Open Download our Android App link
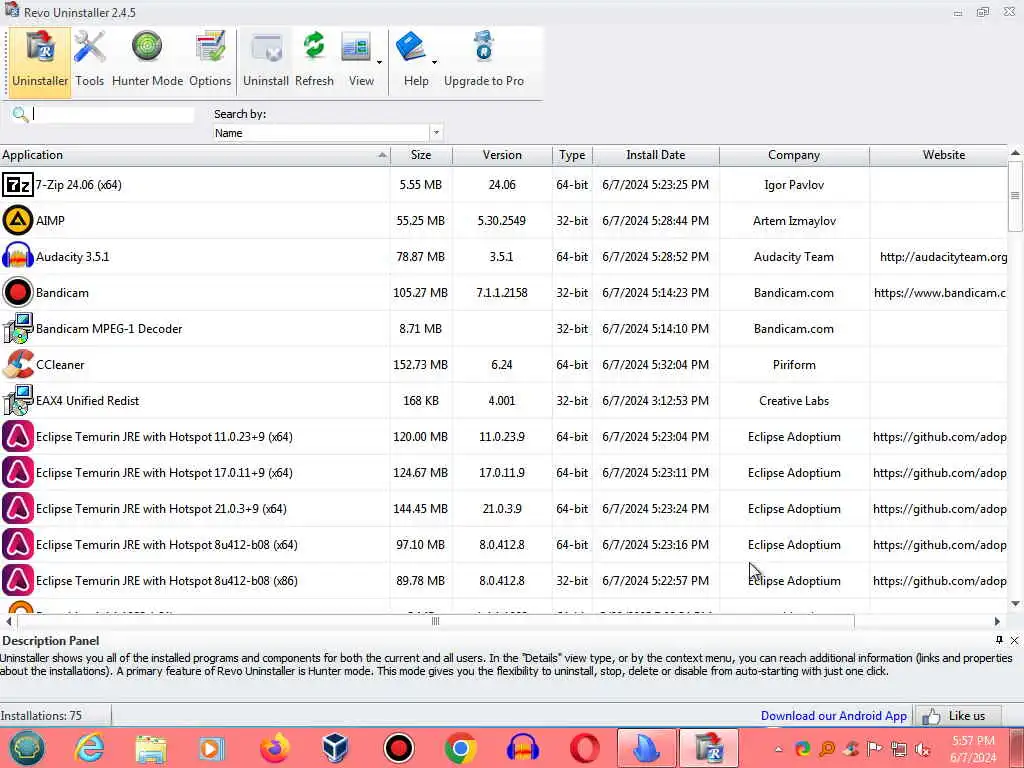 click(x=833, y=716)
